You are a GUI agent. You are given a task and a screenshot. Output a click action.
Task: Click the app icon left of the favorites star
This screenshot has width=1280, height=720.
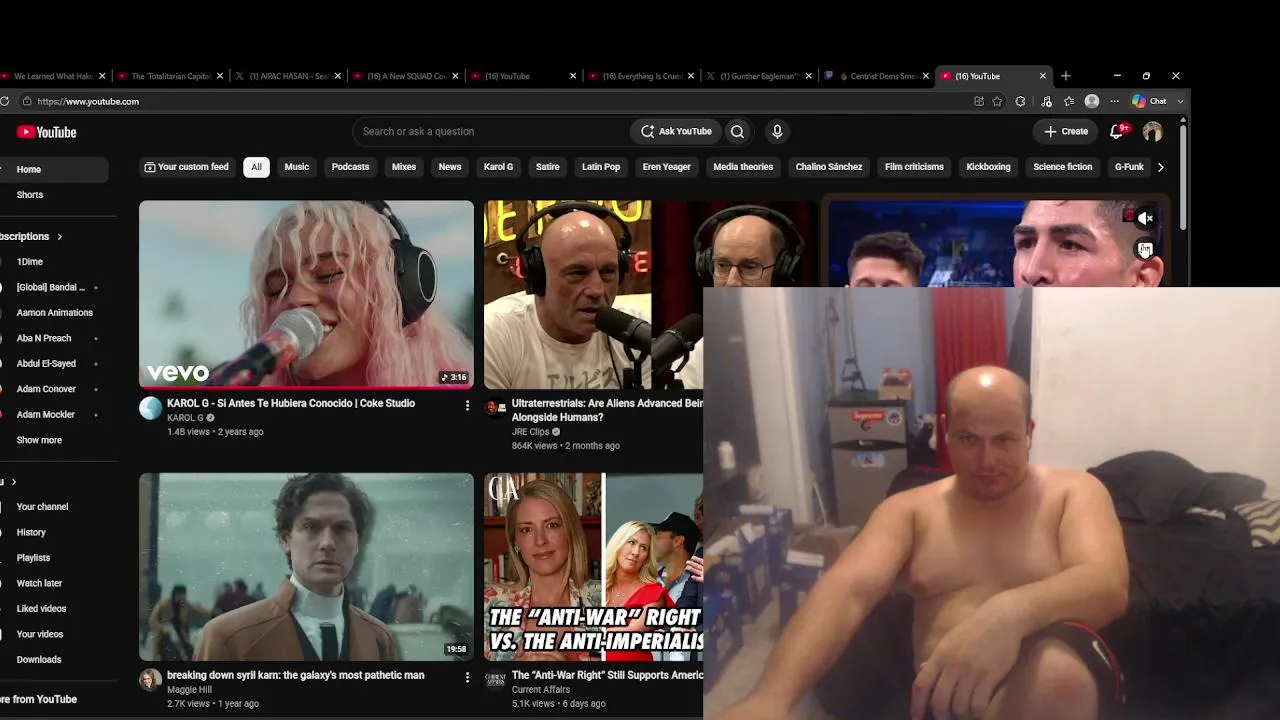point(978,101)
